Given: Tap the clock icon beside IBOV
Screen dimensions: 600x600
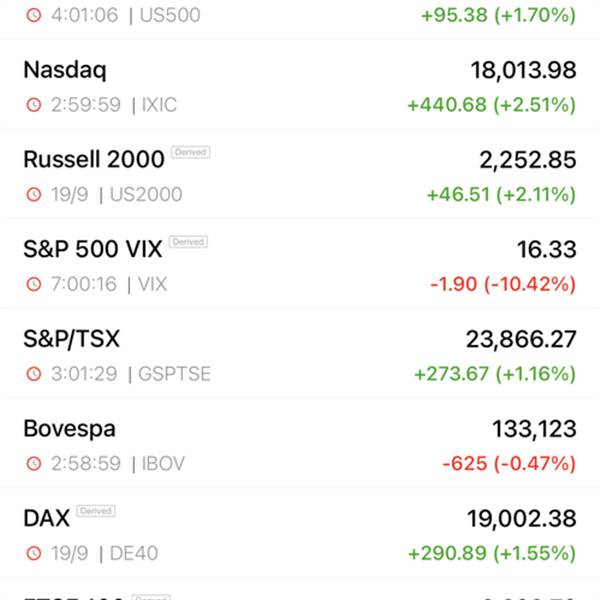Looking at the screenshot, I should click(34, 463).
